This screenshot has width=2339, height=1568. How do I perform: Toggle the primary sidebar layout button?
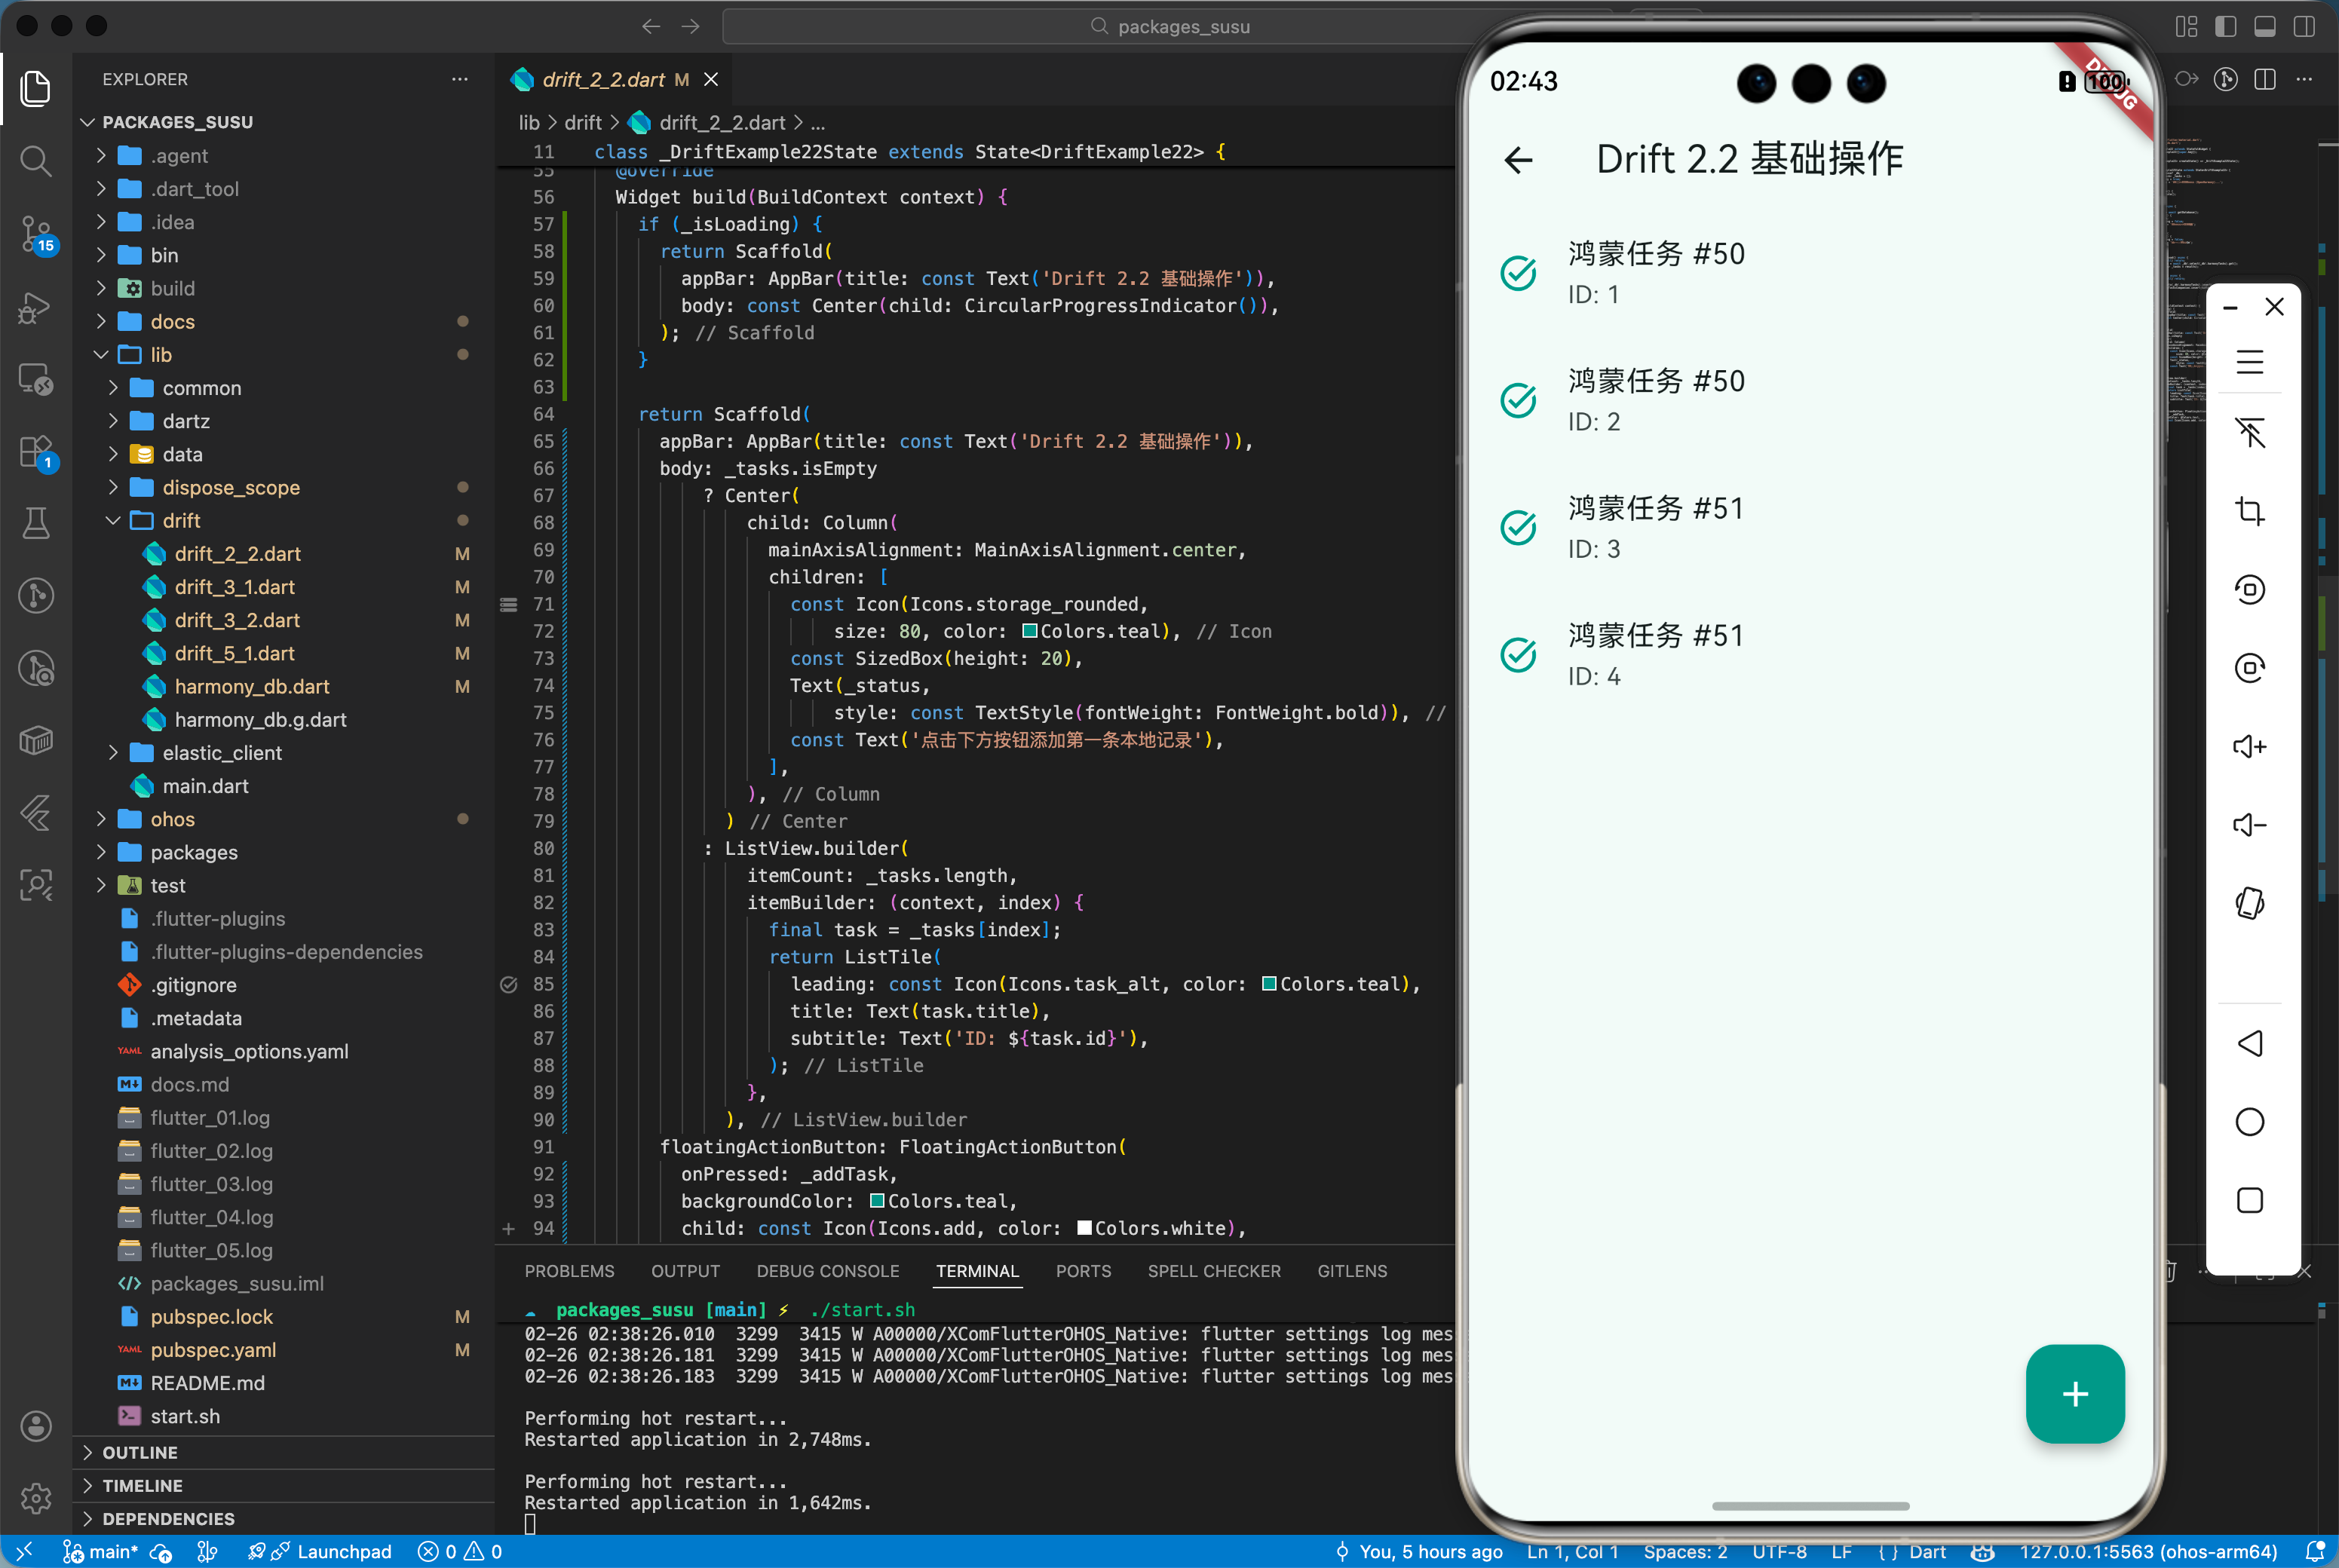click(2225, 27)
